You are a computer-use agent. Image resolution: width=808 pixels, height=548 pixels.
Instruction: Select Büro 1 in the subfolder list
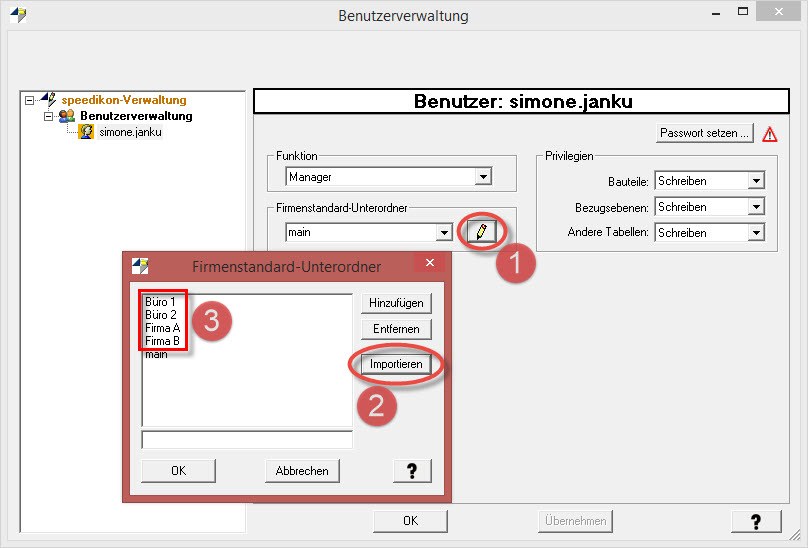(160, 302)
